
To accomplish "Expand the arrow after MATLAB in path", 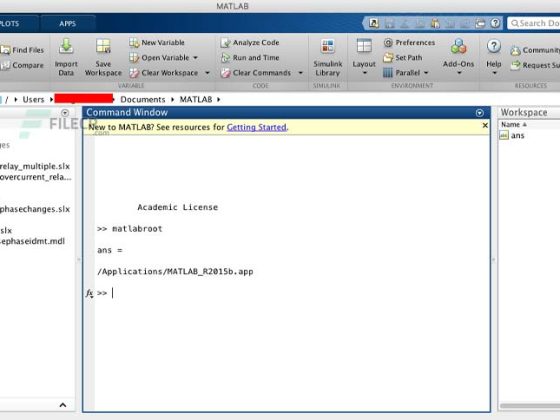I will pos(219,100).
